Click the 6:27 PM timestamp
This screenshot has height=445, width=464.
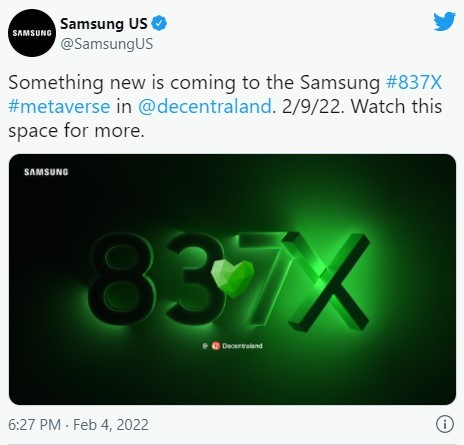[34, 425]
